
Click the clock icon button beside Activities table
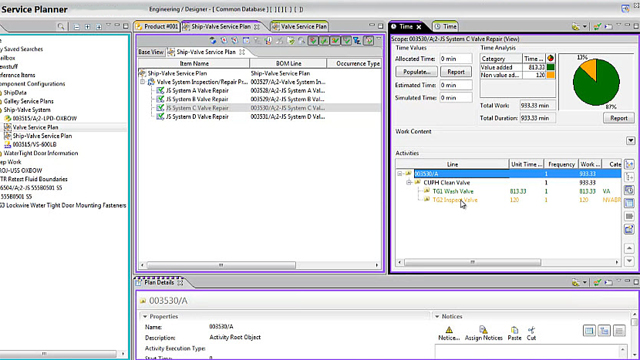pos(629,190)
